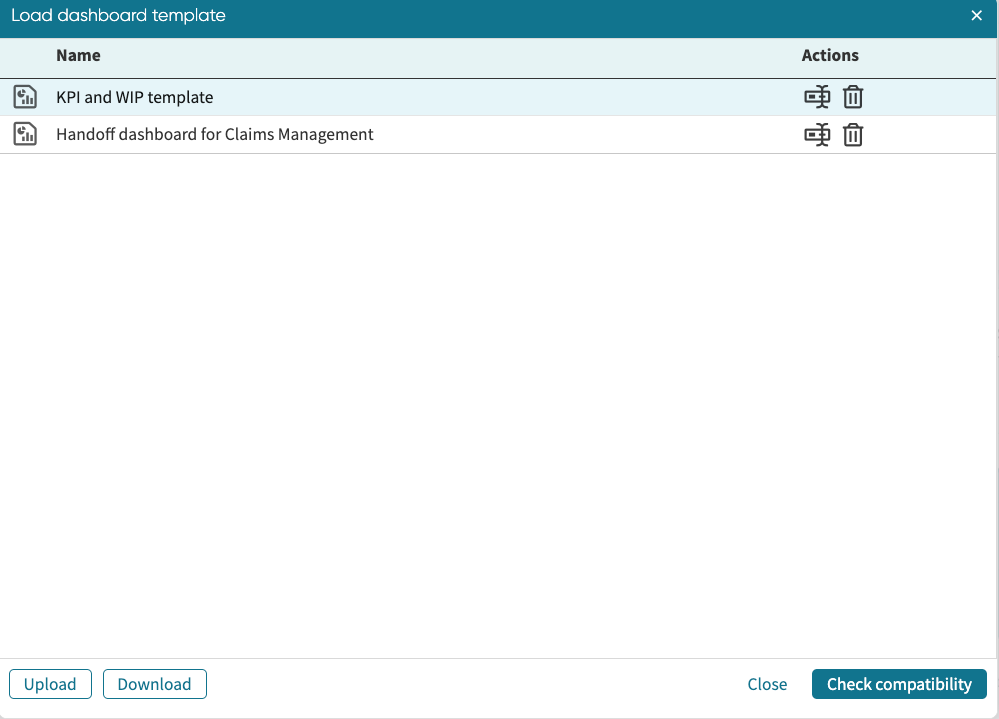Viewport: 999px width, 719px height.
Task: Click blank header space between Name and Actions
Action: [x=450, y=55]
